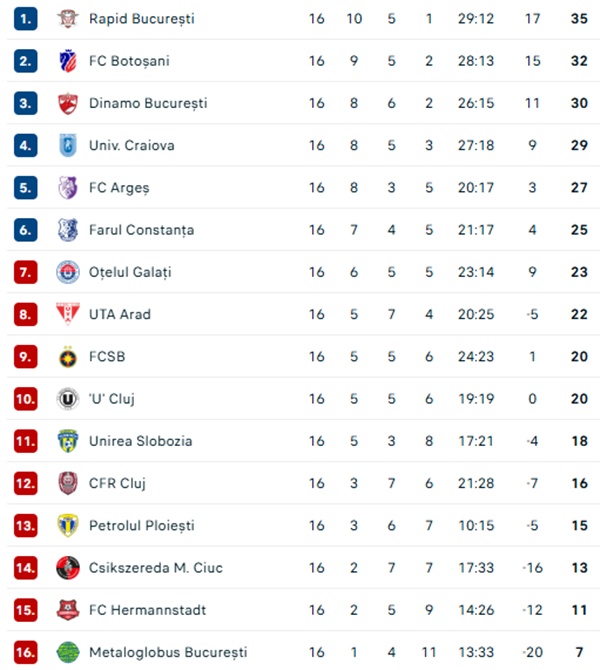The width and height of the screenshot is (600, 670).
Task: Click the 'U' Cluj crest icon
Action: tap(68, 399)
